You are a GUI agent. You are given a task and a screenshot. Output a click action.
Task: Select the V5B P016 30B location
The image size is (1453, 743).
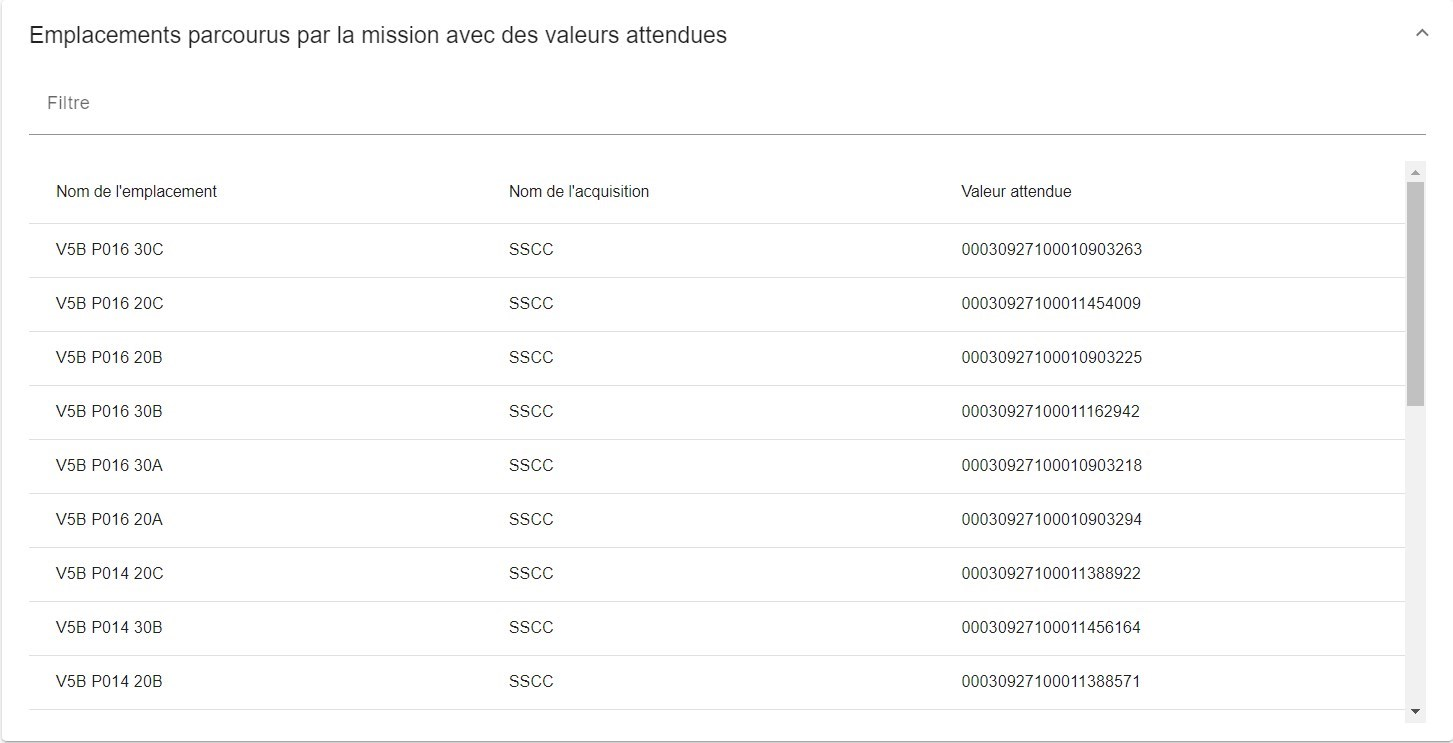tap(109, 412)
